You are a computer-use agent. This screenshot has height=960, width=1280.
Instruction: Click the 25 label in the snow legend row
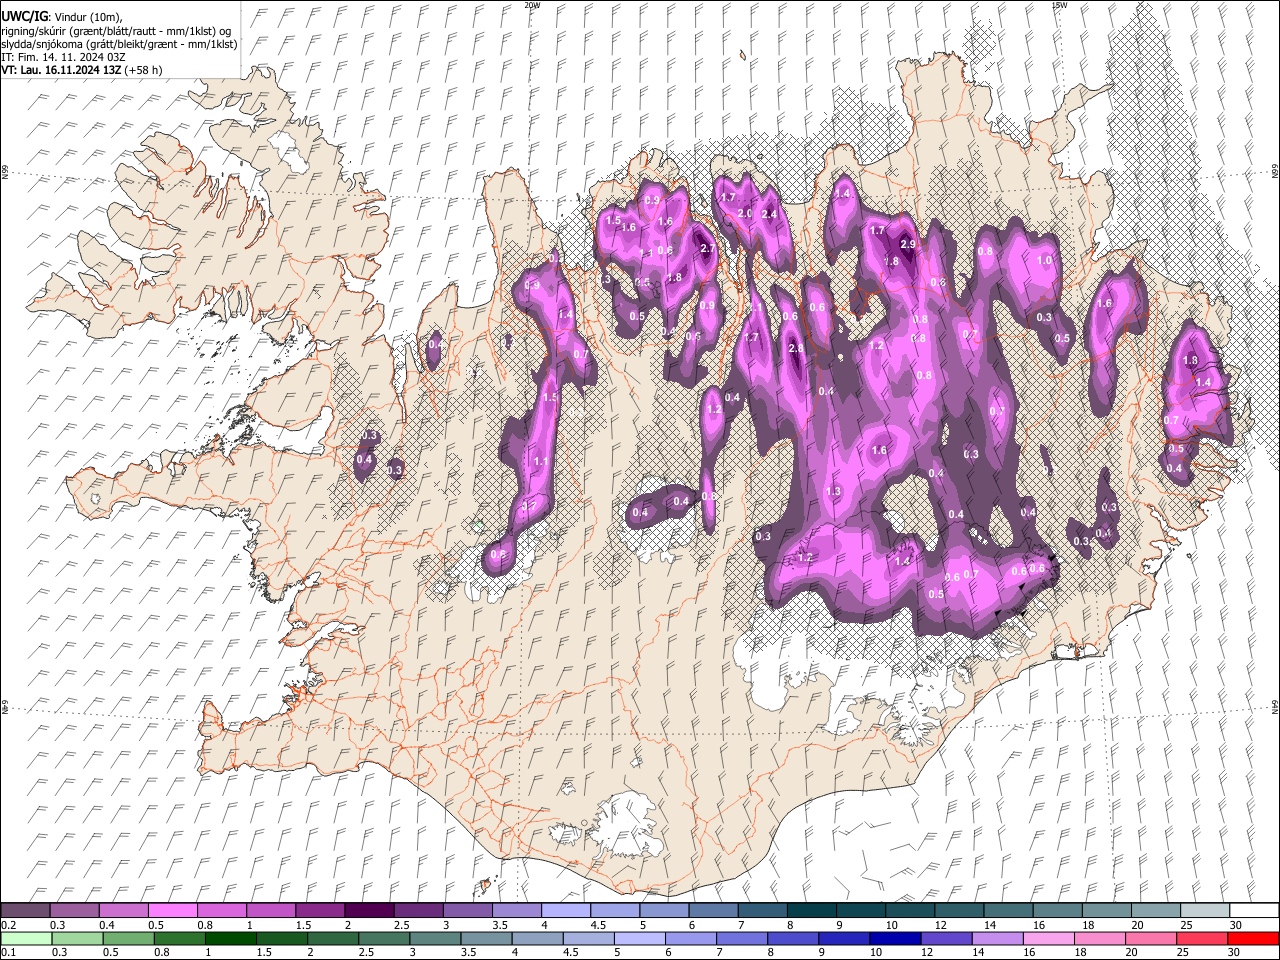click(1185, 925)
